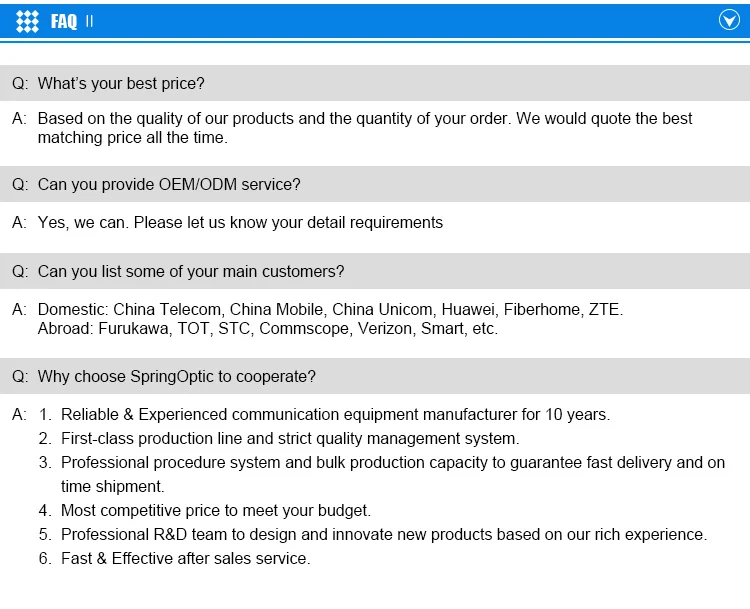Click the Domestic customers answer line

pos(330,310)
